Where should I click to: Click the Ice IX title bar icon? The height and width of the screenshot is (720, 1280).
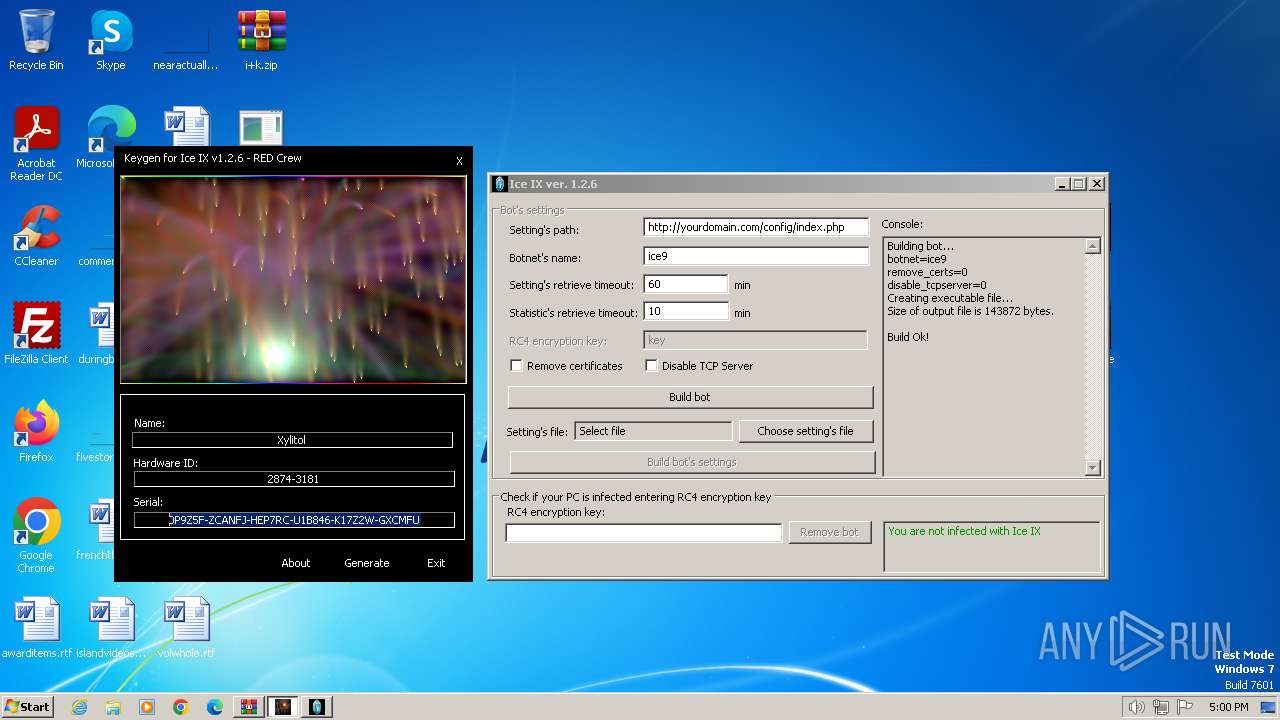click(x=500, y=184)
